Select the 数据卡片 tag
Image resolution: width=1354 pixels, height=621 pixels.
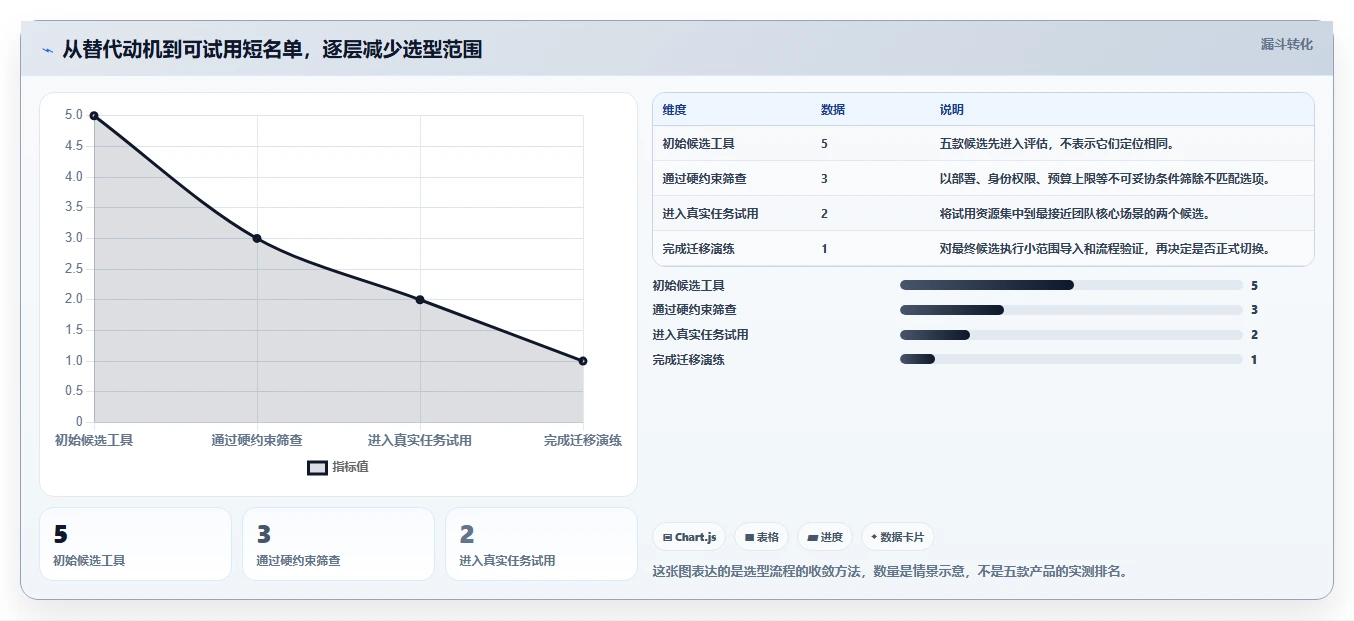[898, 537]
